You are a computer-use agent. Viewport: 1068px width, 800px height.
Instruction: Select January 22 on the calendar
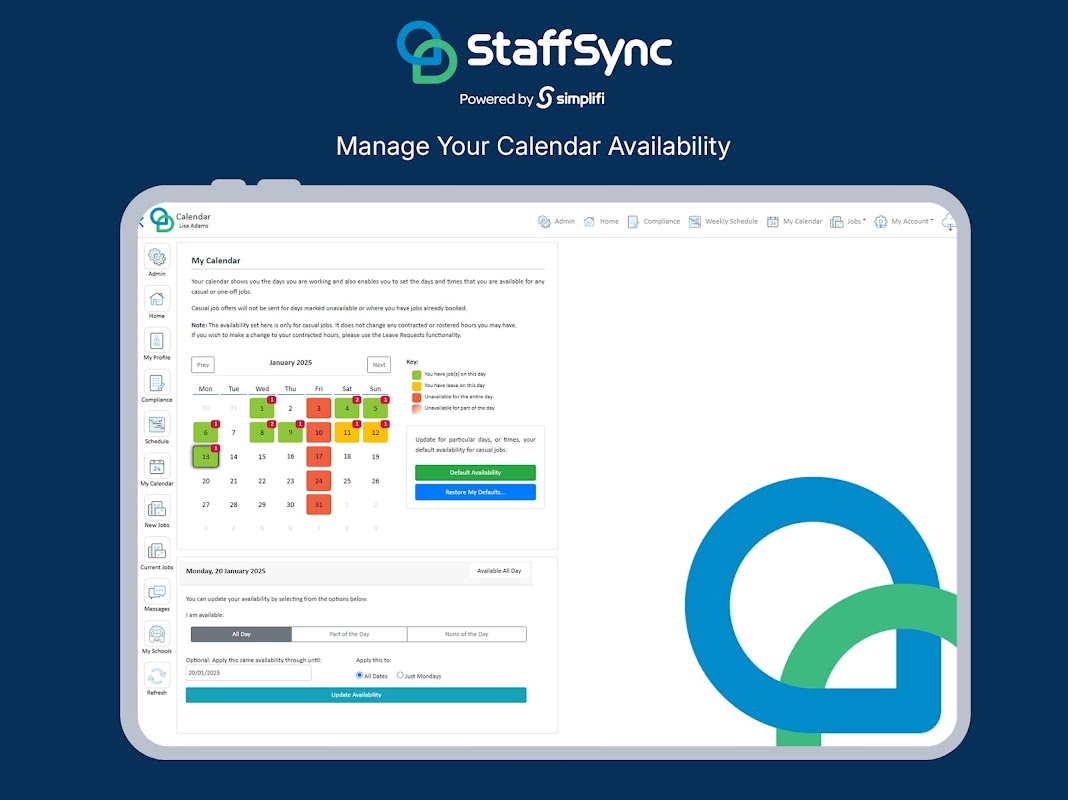click(x=262, y=481)
